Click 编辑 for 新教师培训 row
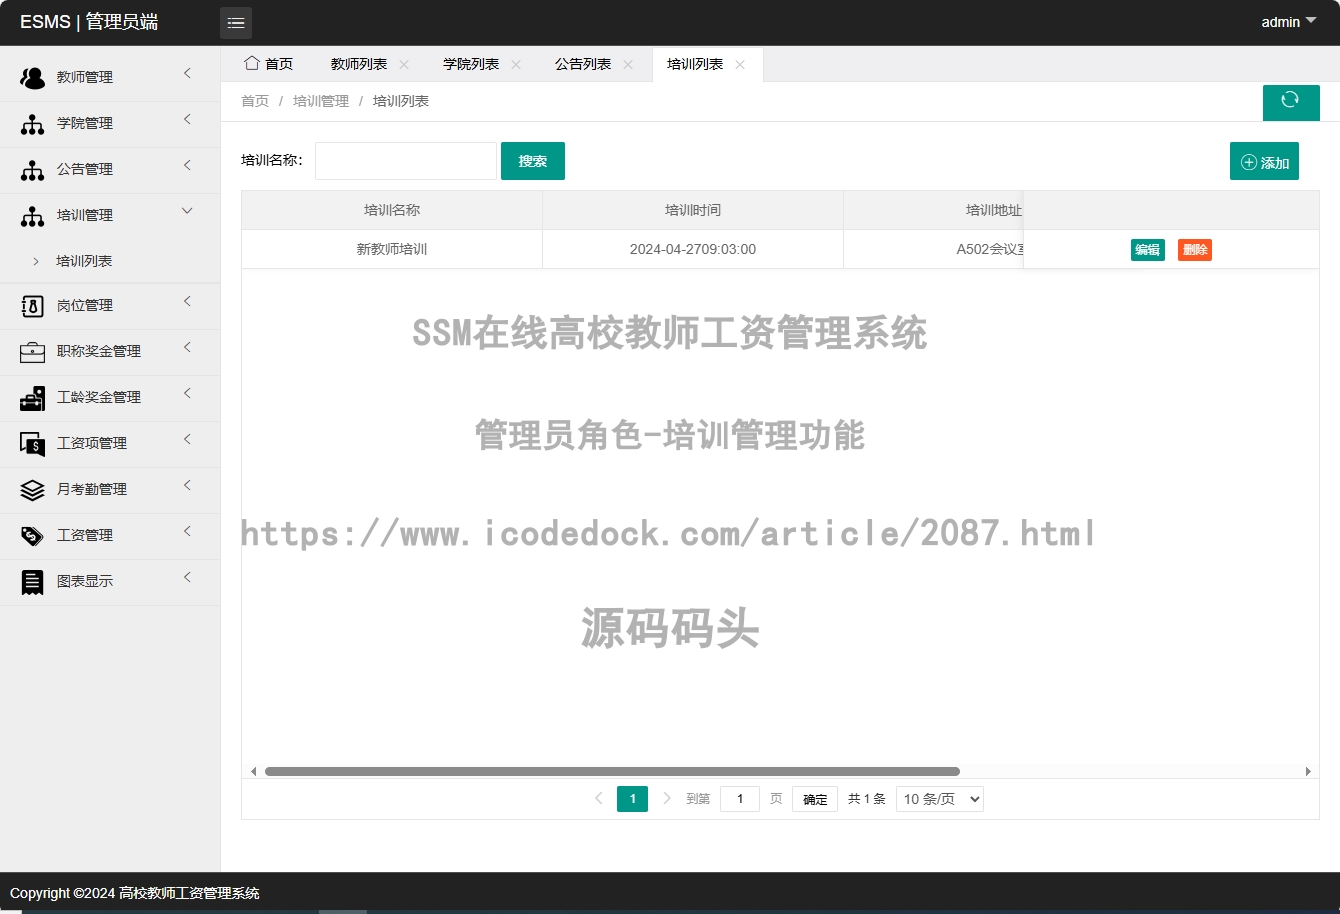 point(1148,250)
